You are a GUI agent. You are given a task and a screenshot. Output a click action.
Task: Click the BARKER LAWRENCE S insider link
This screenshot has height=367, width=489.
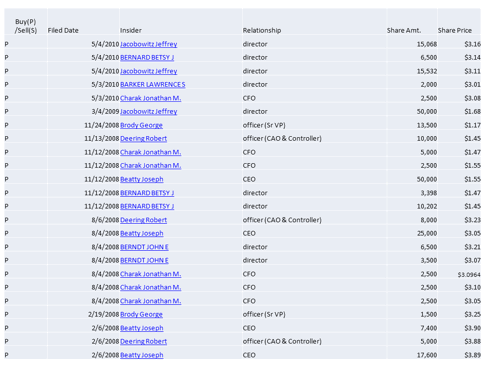tap(152, 84)
